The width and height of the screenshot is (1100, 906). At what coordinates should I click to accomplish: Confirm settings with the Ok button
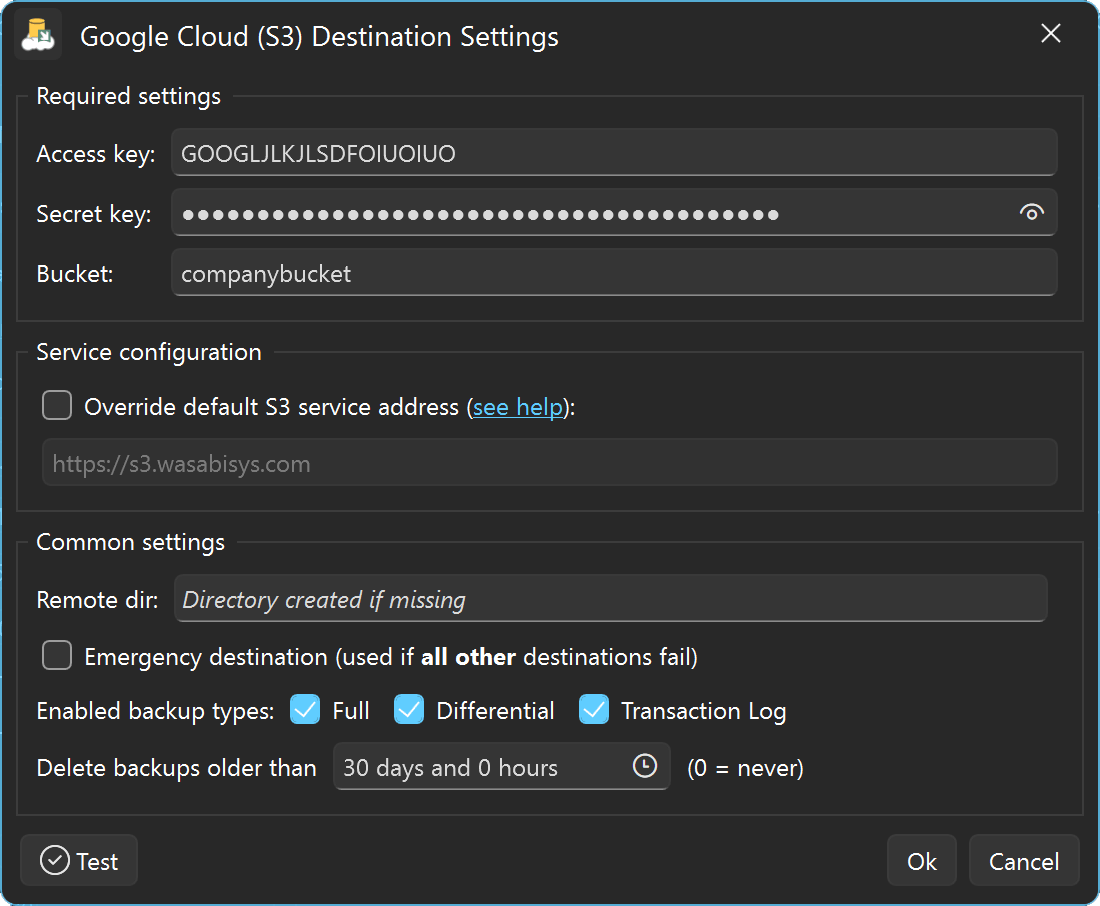[921, 861]
